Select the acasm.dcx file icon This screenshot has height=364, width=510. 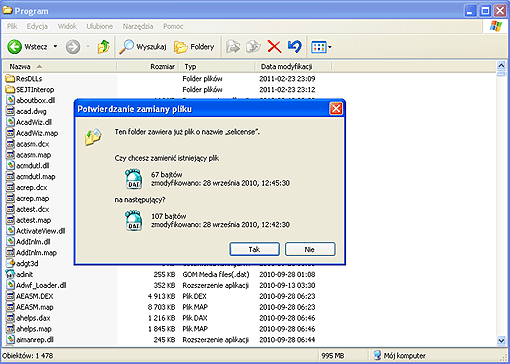click(11, 144)
